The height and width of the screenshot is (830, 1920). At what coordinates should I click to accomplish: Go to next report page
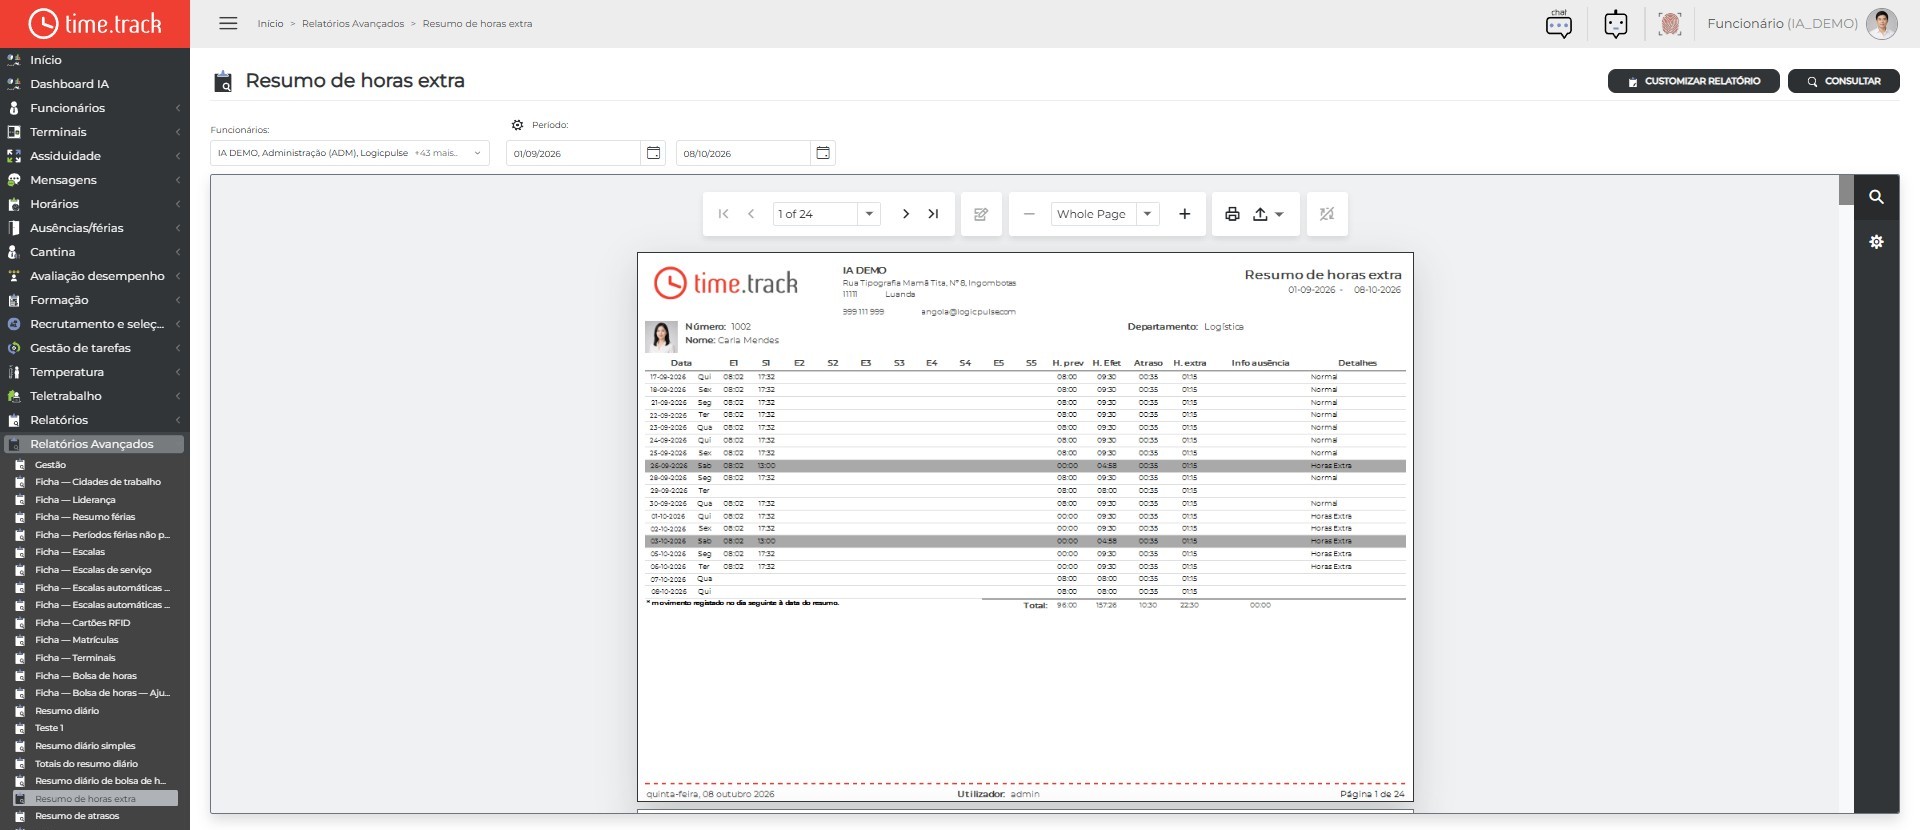pyautogui.click(x=905, y=214)
